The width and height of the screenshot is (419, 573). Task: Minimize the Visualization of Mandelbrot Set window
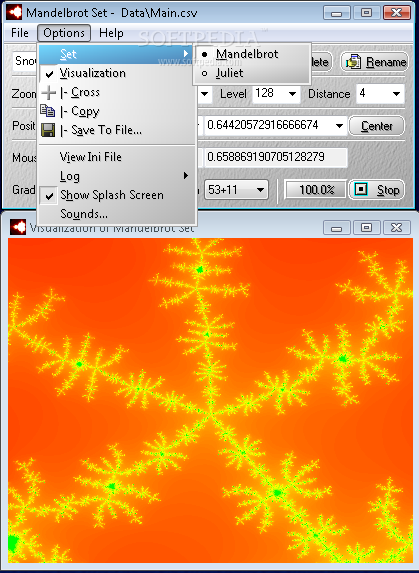[336, 228]
